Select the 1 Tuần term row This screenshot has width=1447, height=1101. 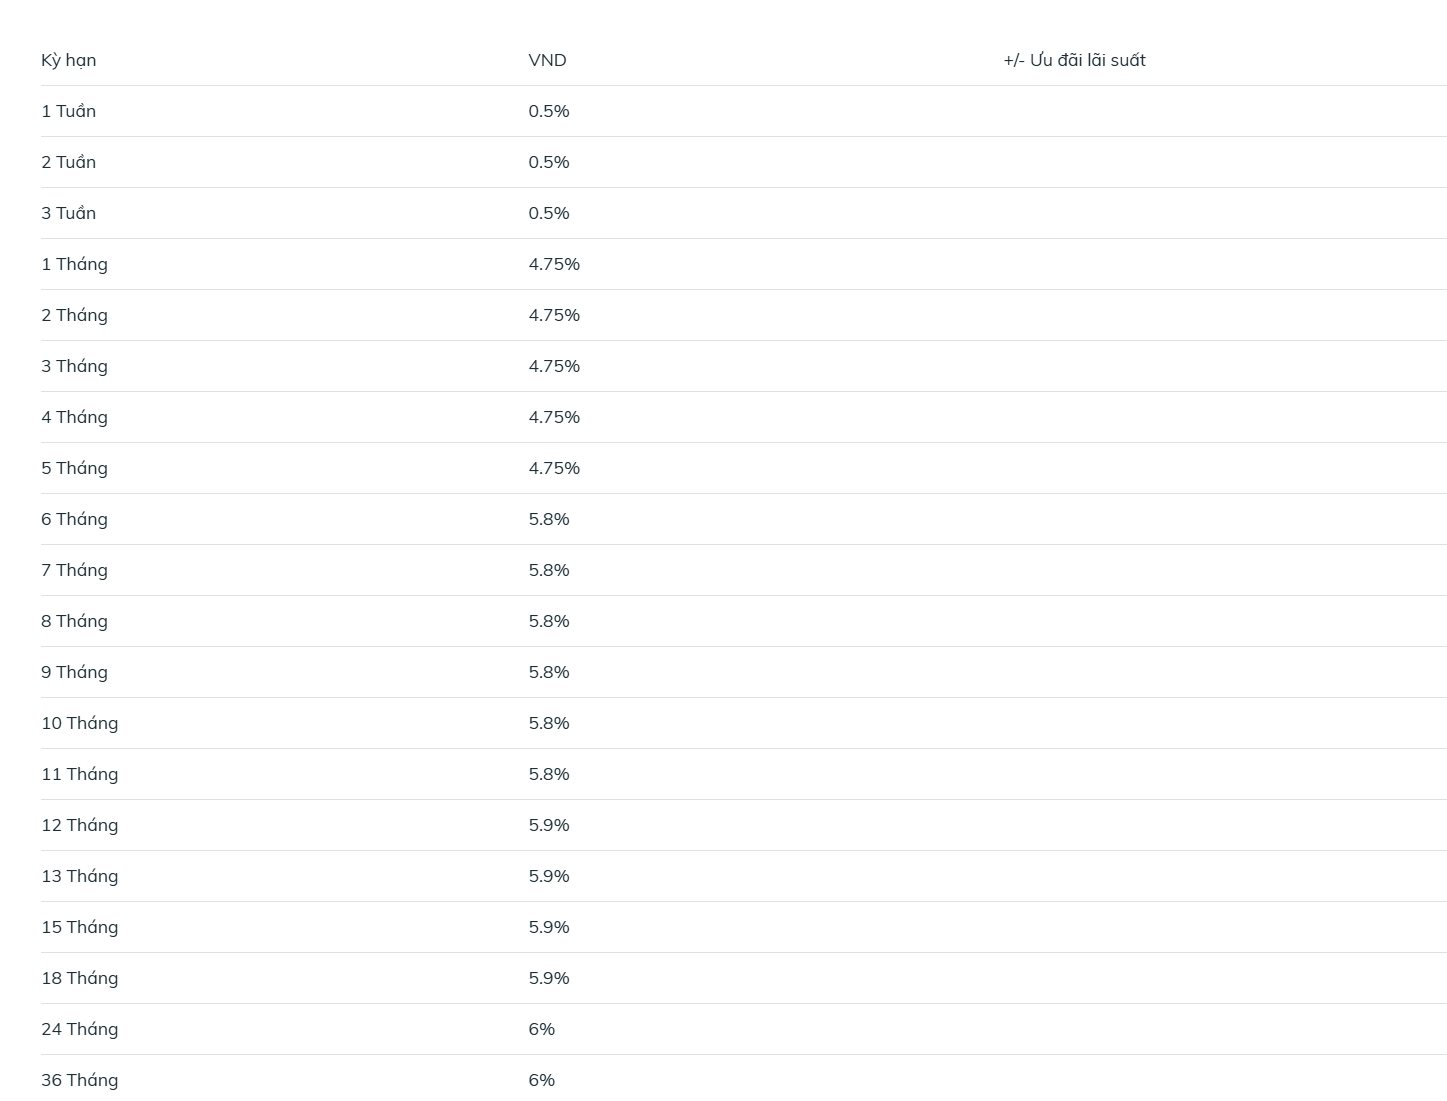pyautogui.click(x=744, y=111)
